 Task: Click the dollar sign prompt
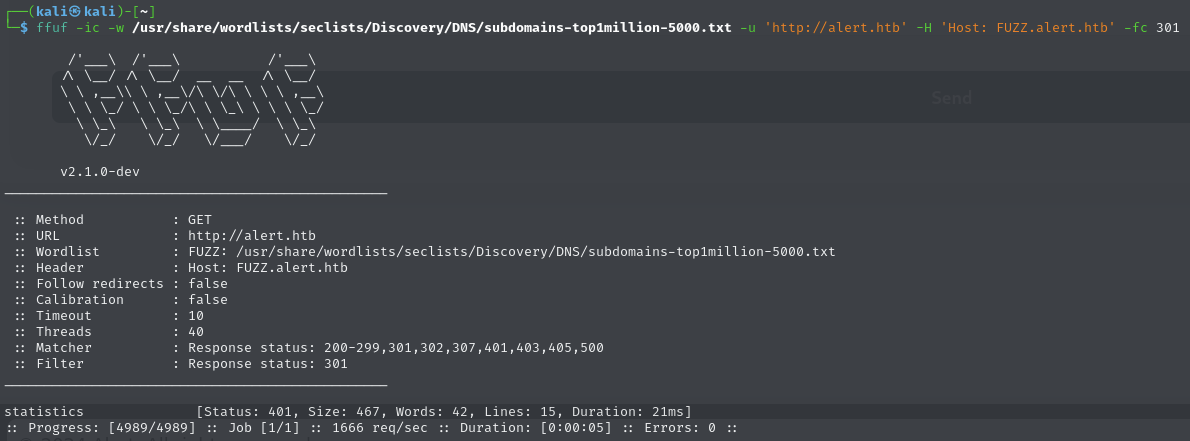[25, 27]
